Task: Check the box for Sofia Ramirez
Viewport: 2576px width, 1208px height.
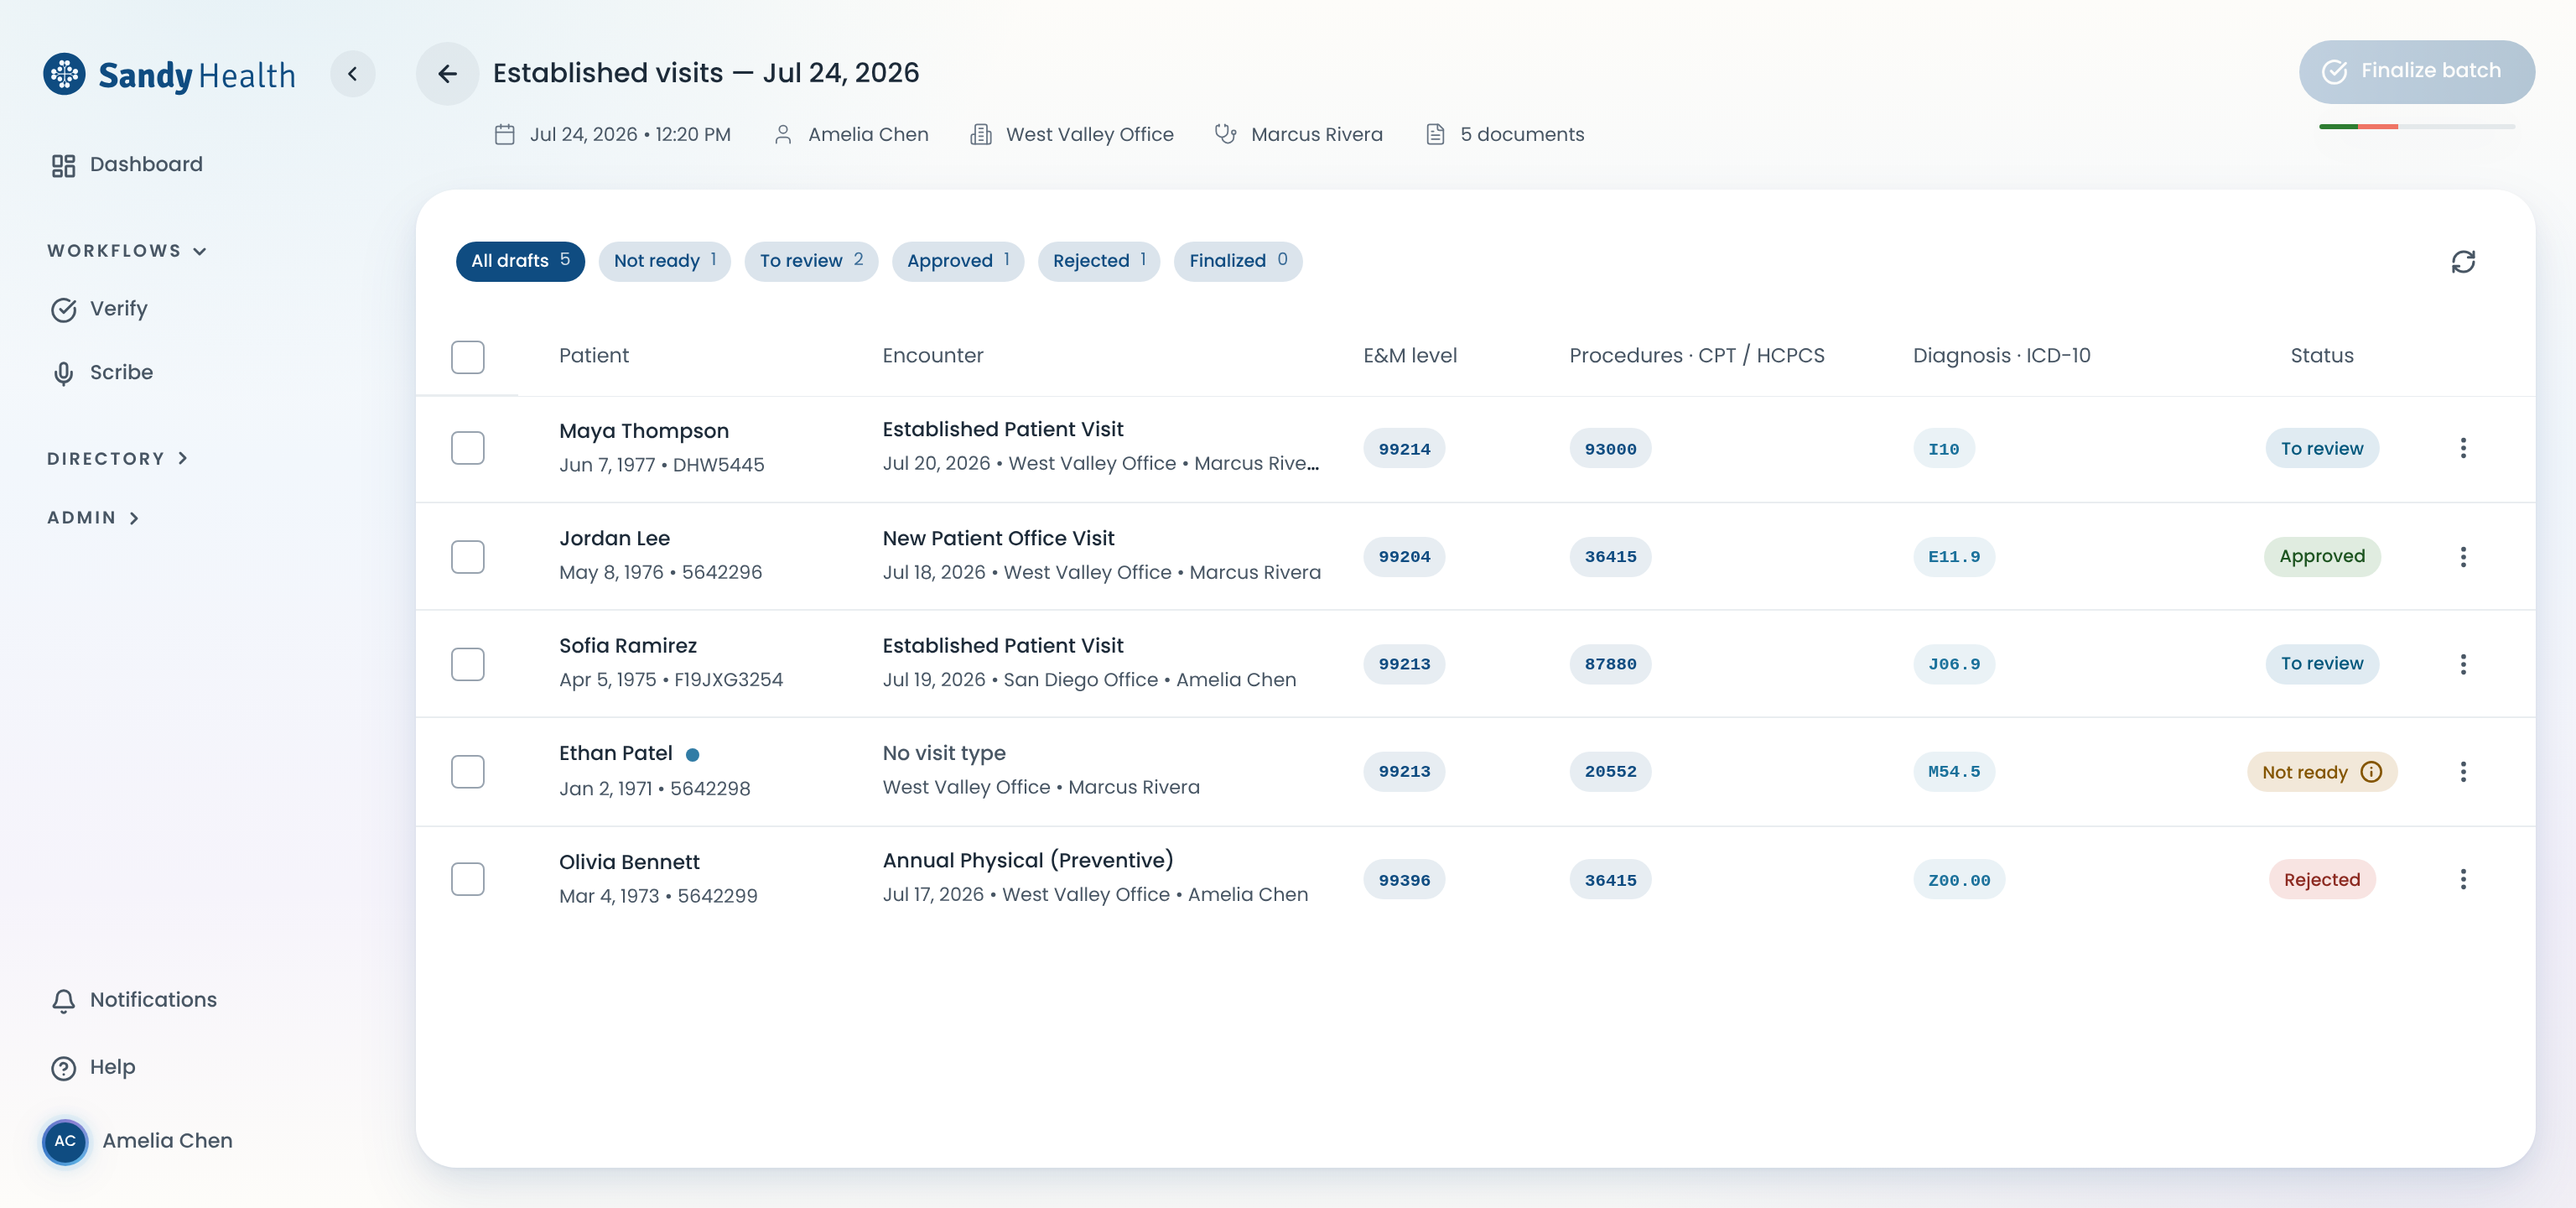Action: point(467,664)
